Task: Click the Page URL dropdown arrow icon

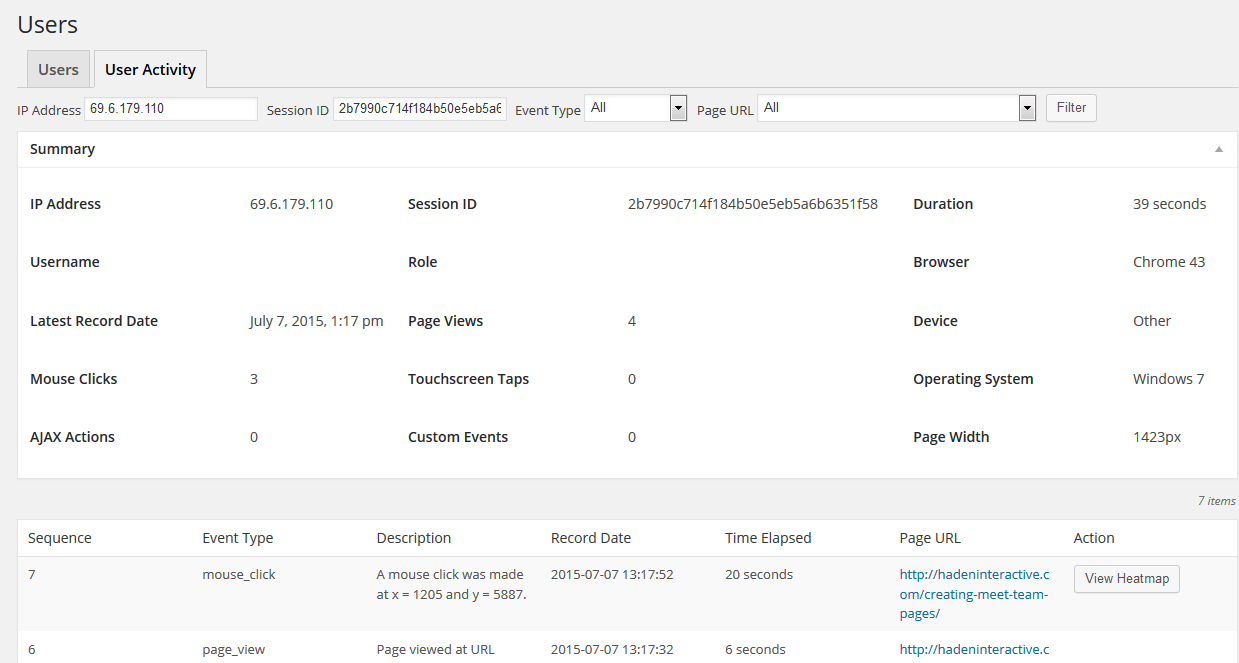Action: click(x=1026, y=107)
